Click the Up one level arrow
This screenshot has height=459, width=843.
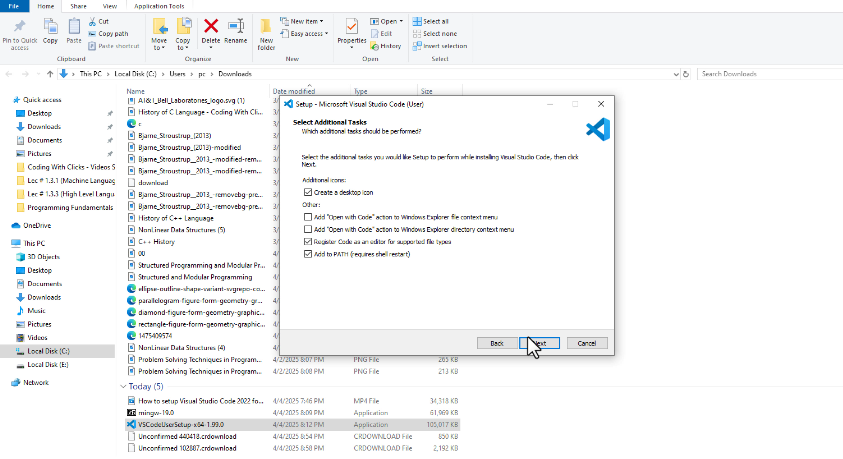[50, 74]
